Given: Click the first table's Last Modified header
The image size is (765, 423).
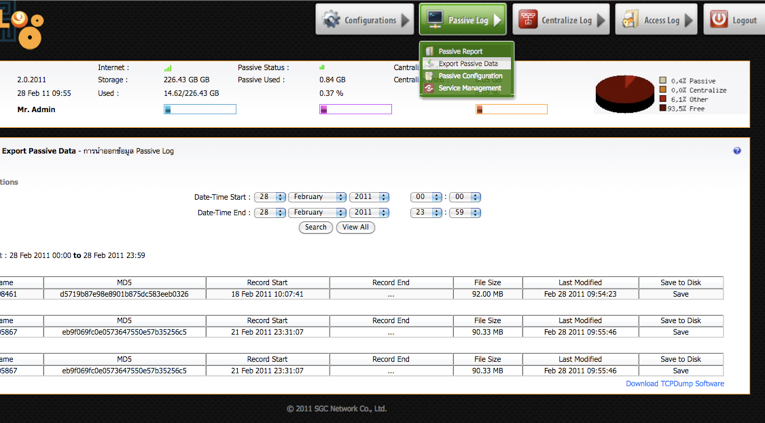Looking at the screenshot, I should [x=580, y=282].
